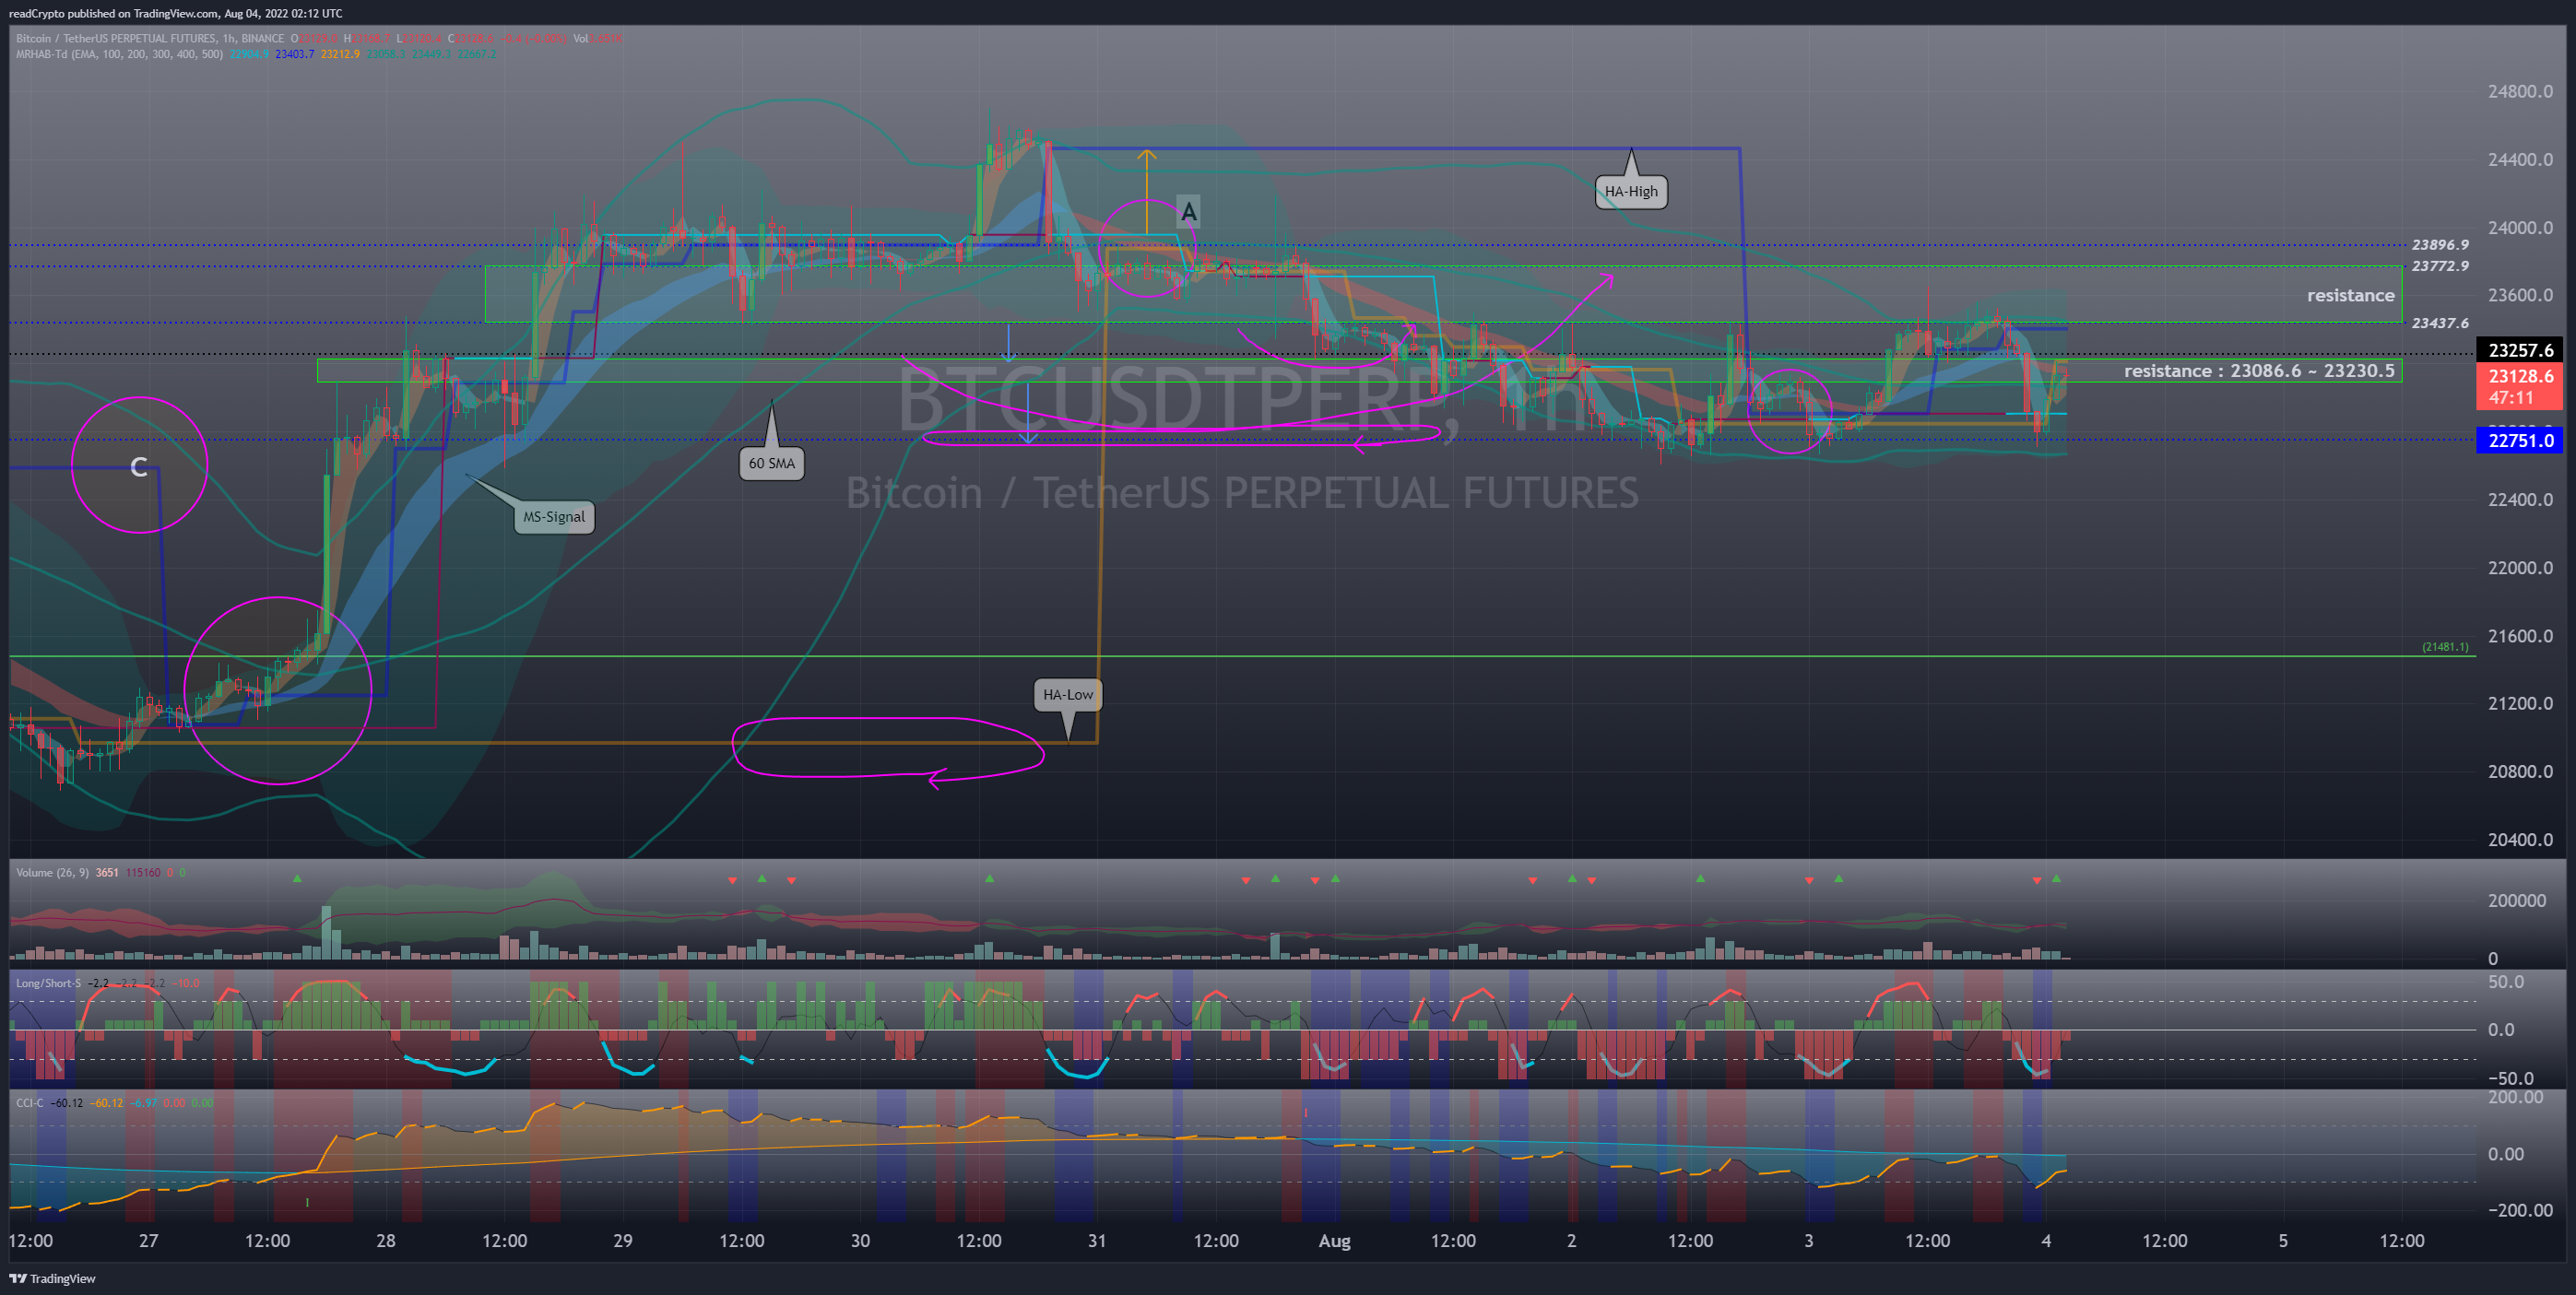The width and height of the screenshot is (2576, 1295).
Task: Click the 50.0 Long/Short axis label
Action: click(x=2506, y=981)
